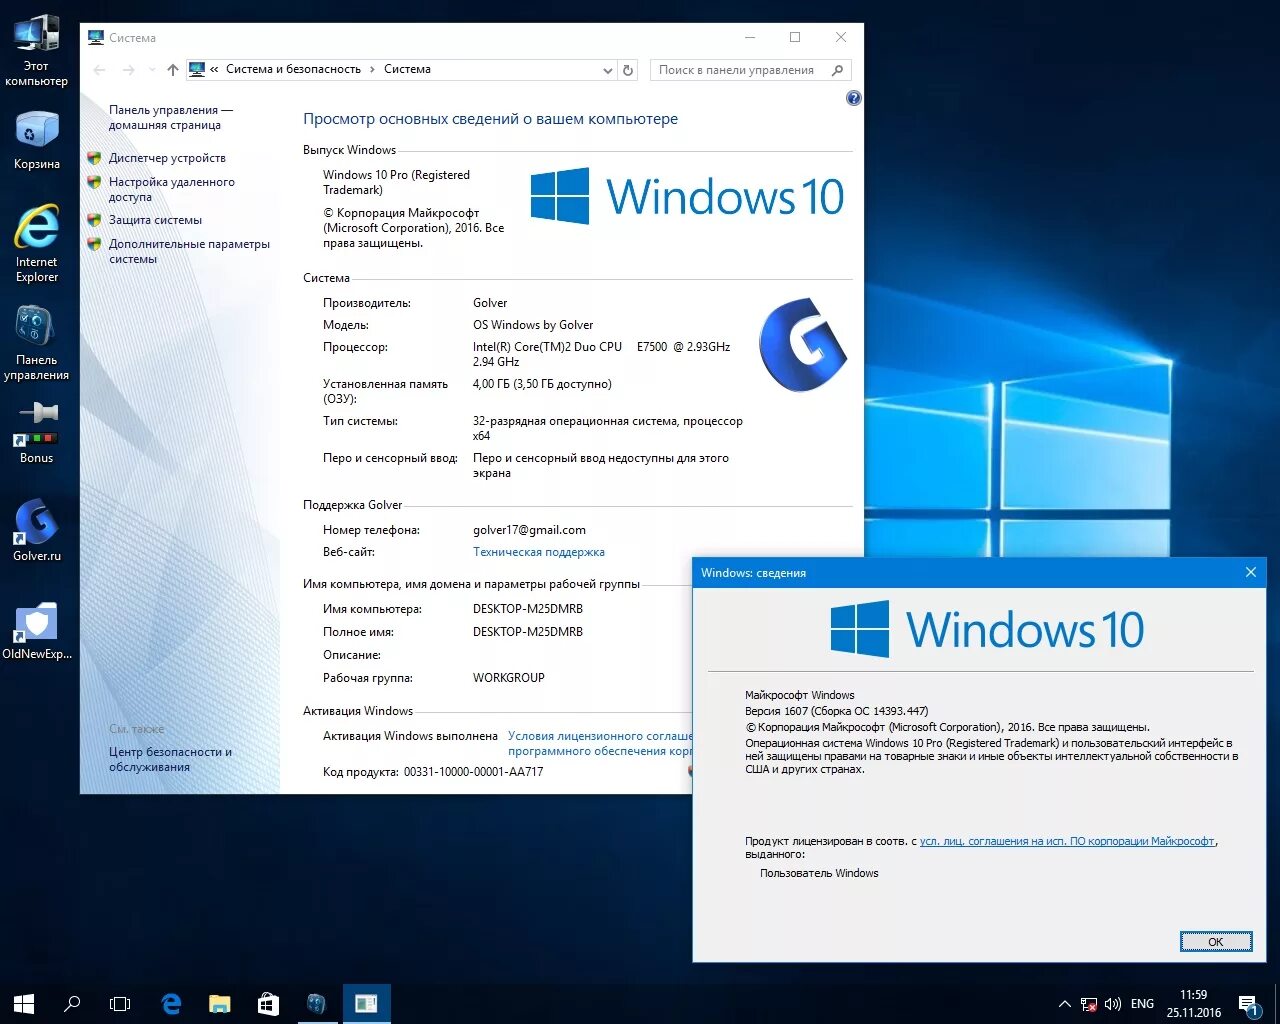1280x1024 pixels.
Task: Select the Система breadcrumb item
Action: click(407, 69)
